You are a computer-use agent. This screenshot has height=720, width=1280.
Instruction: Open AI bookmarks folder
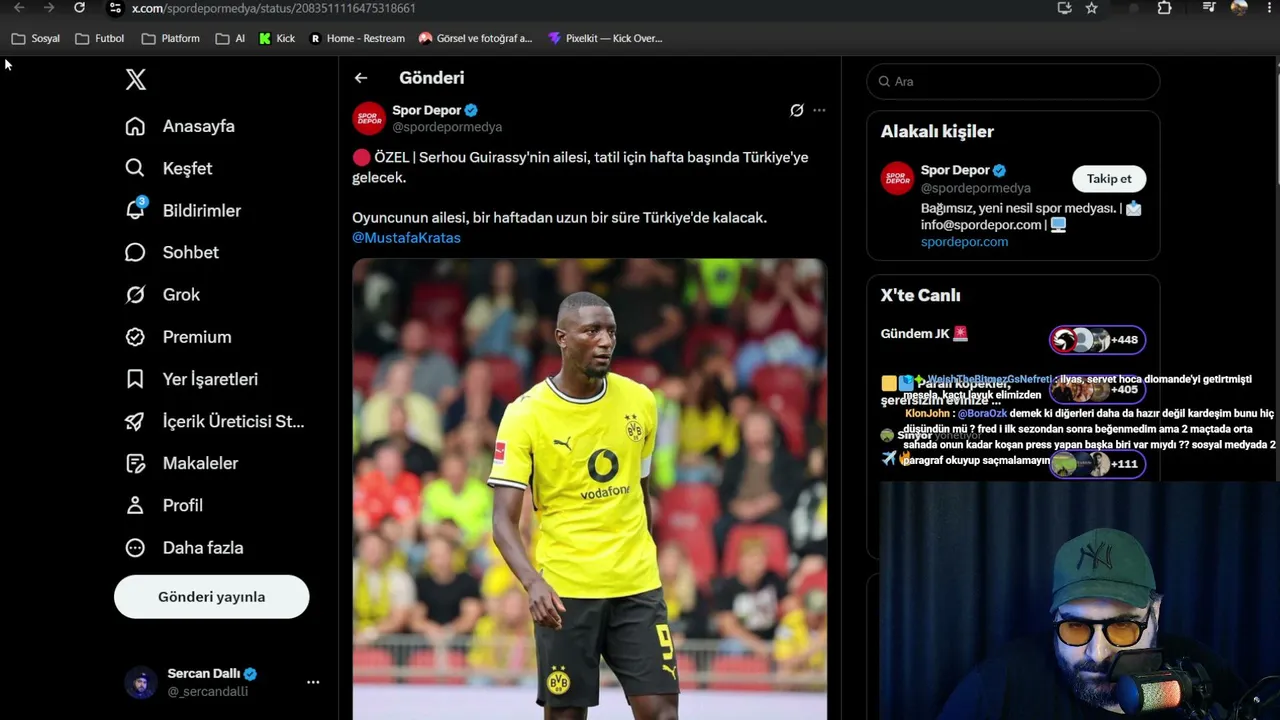click(x=230, y=39)
